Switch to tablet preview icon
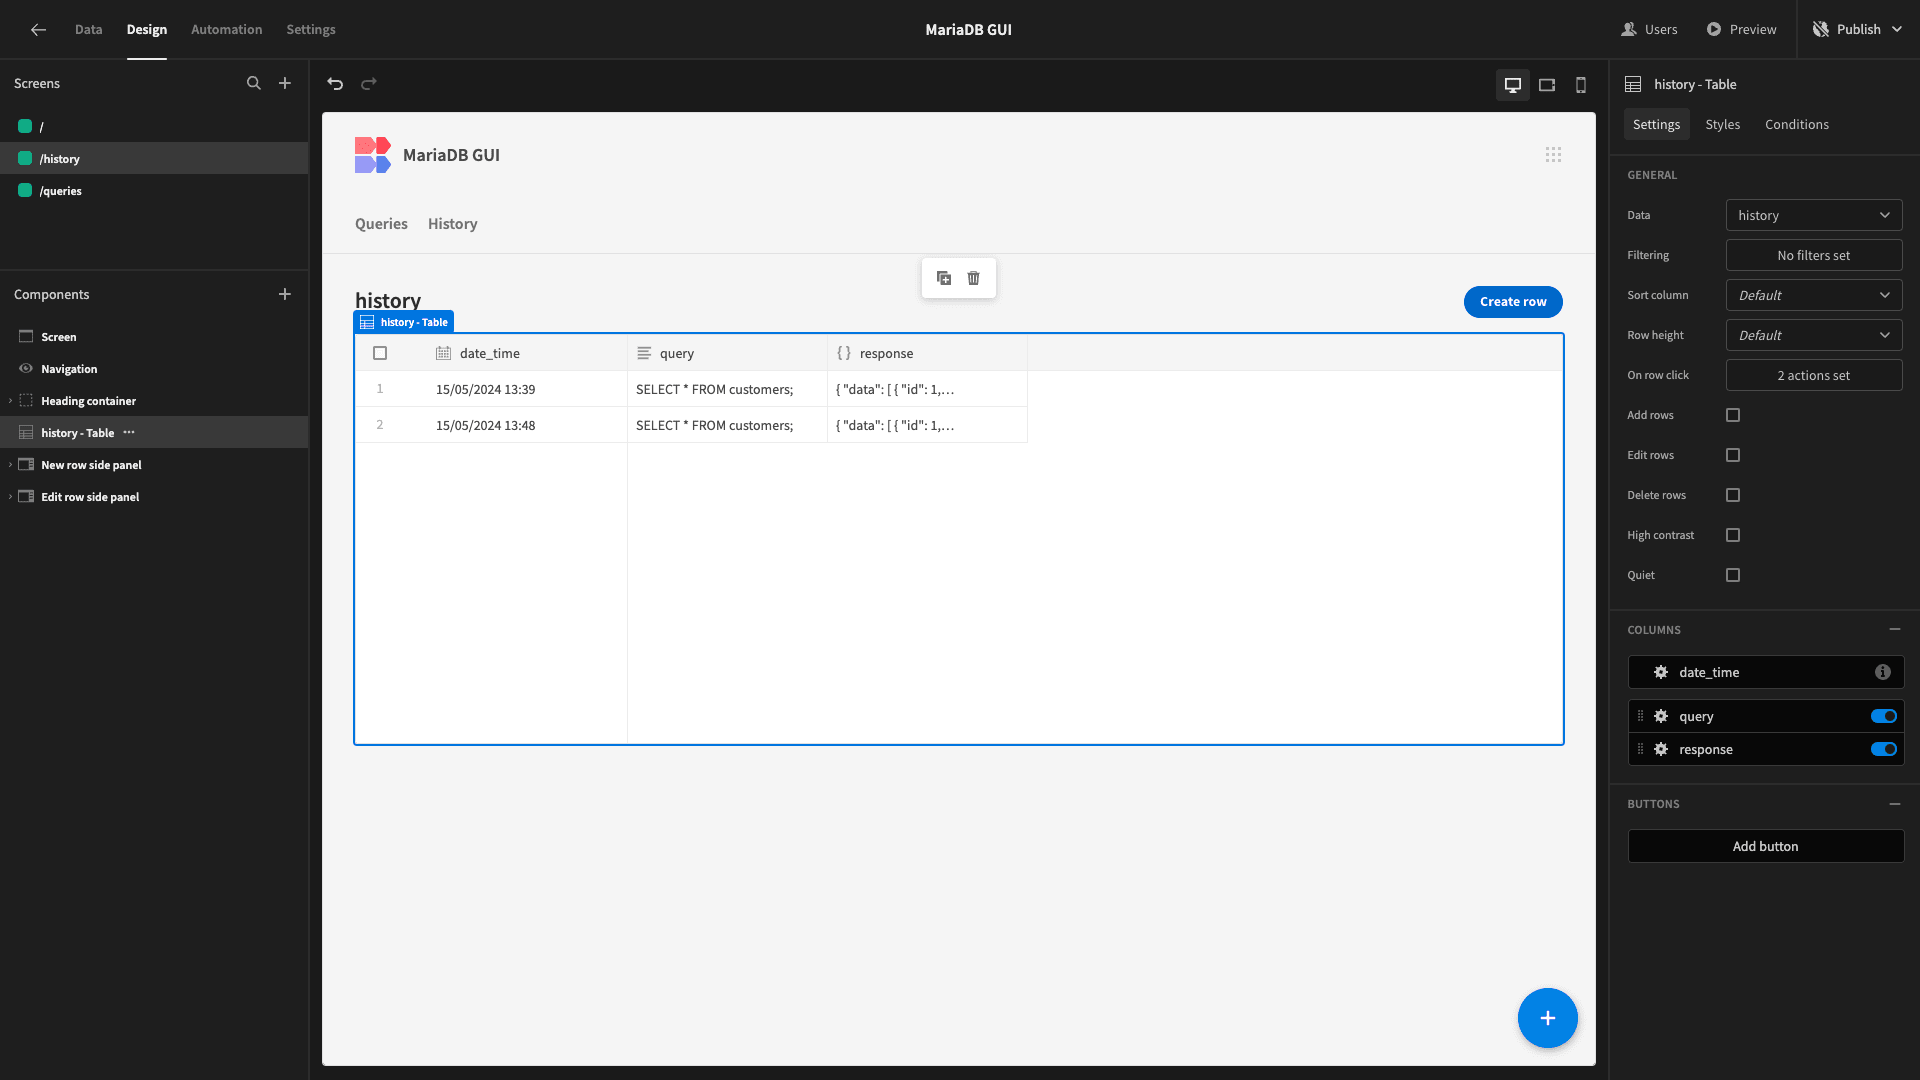The width and height of the screenshot is (1920, 1080). 1547,85
